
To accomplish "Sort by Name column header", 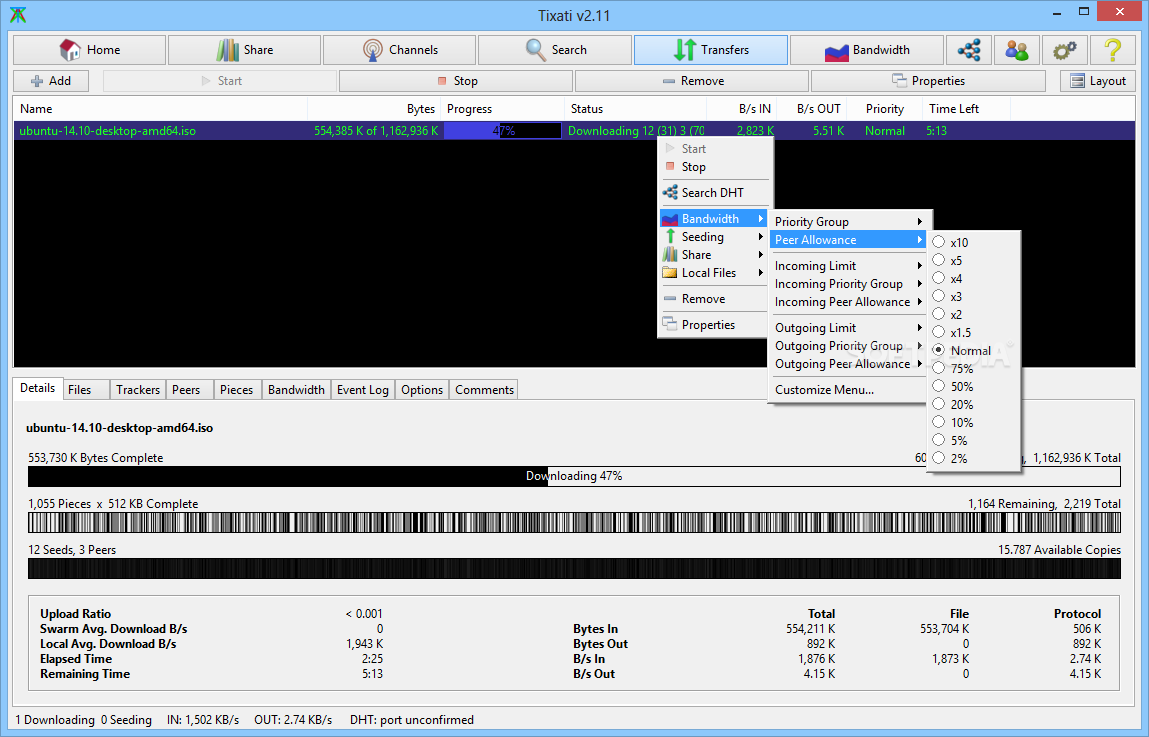I will 160,108.
